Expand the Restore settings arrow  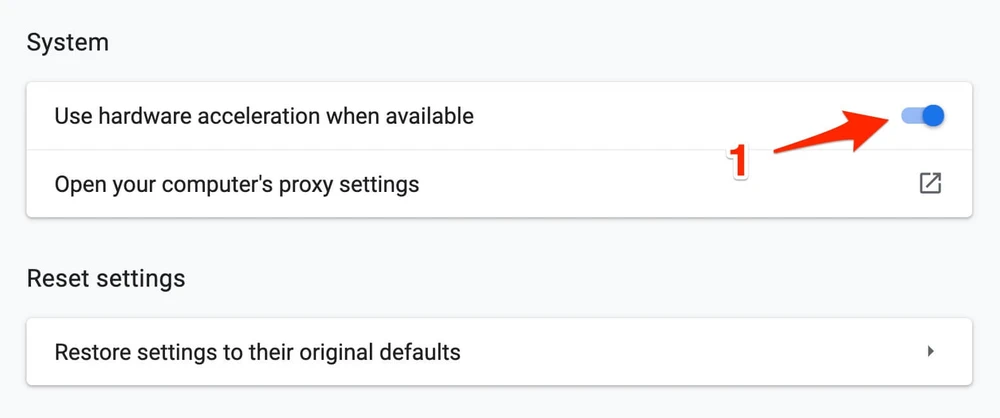[x=930, y=352]
